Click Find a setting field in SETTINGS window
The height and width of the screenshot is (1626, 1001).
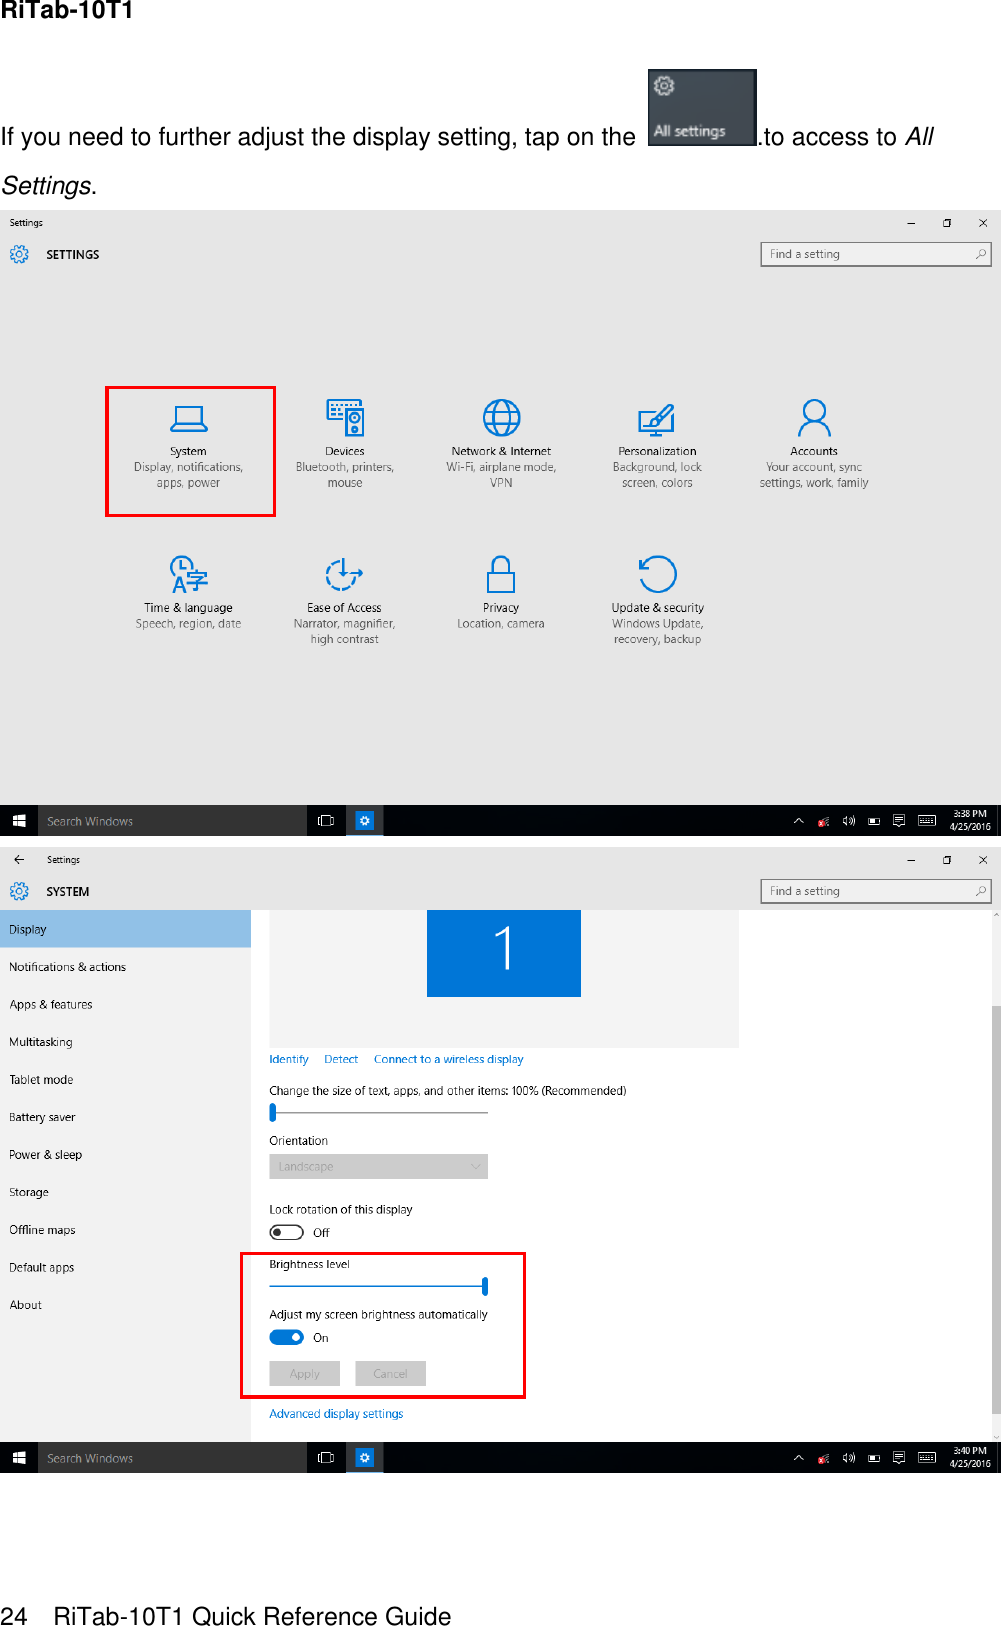click(876, 254)
